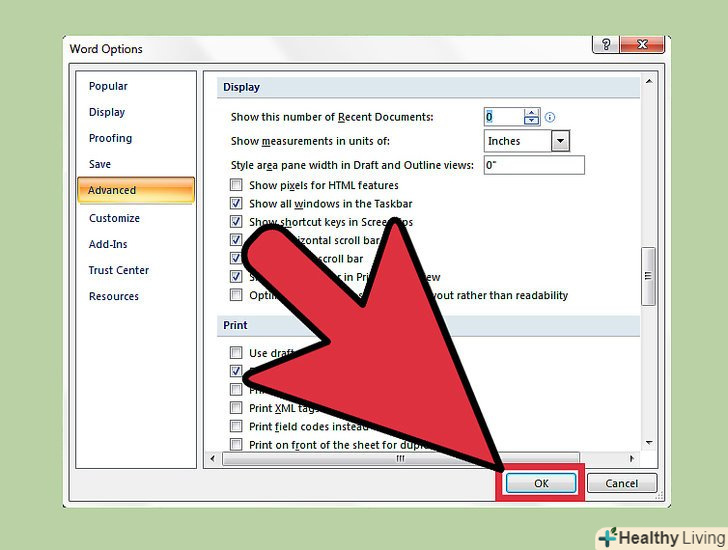Click the Recent Documents number field
The image size is (728, 550).
pyautogui.click(x=504, y=117)
